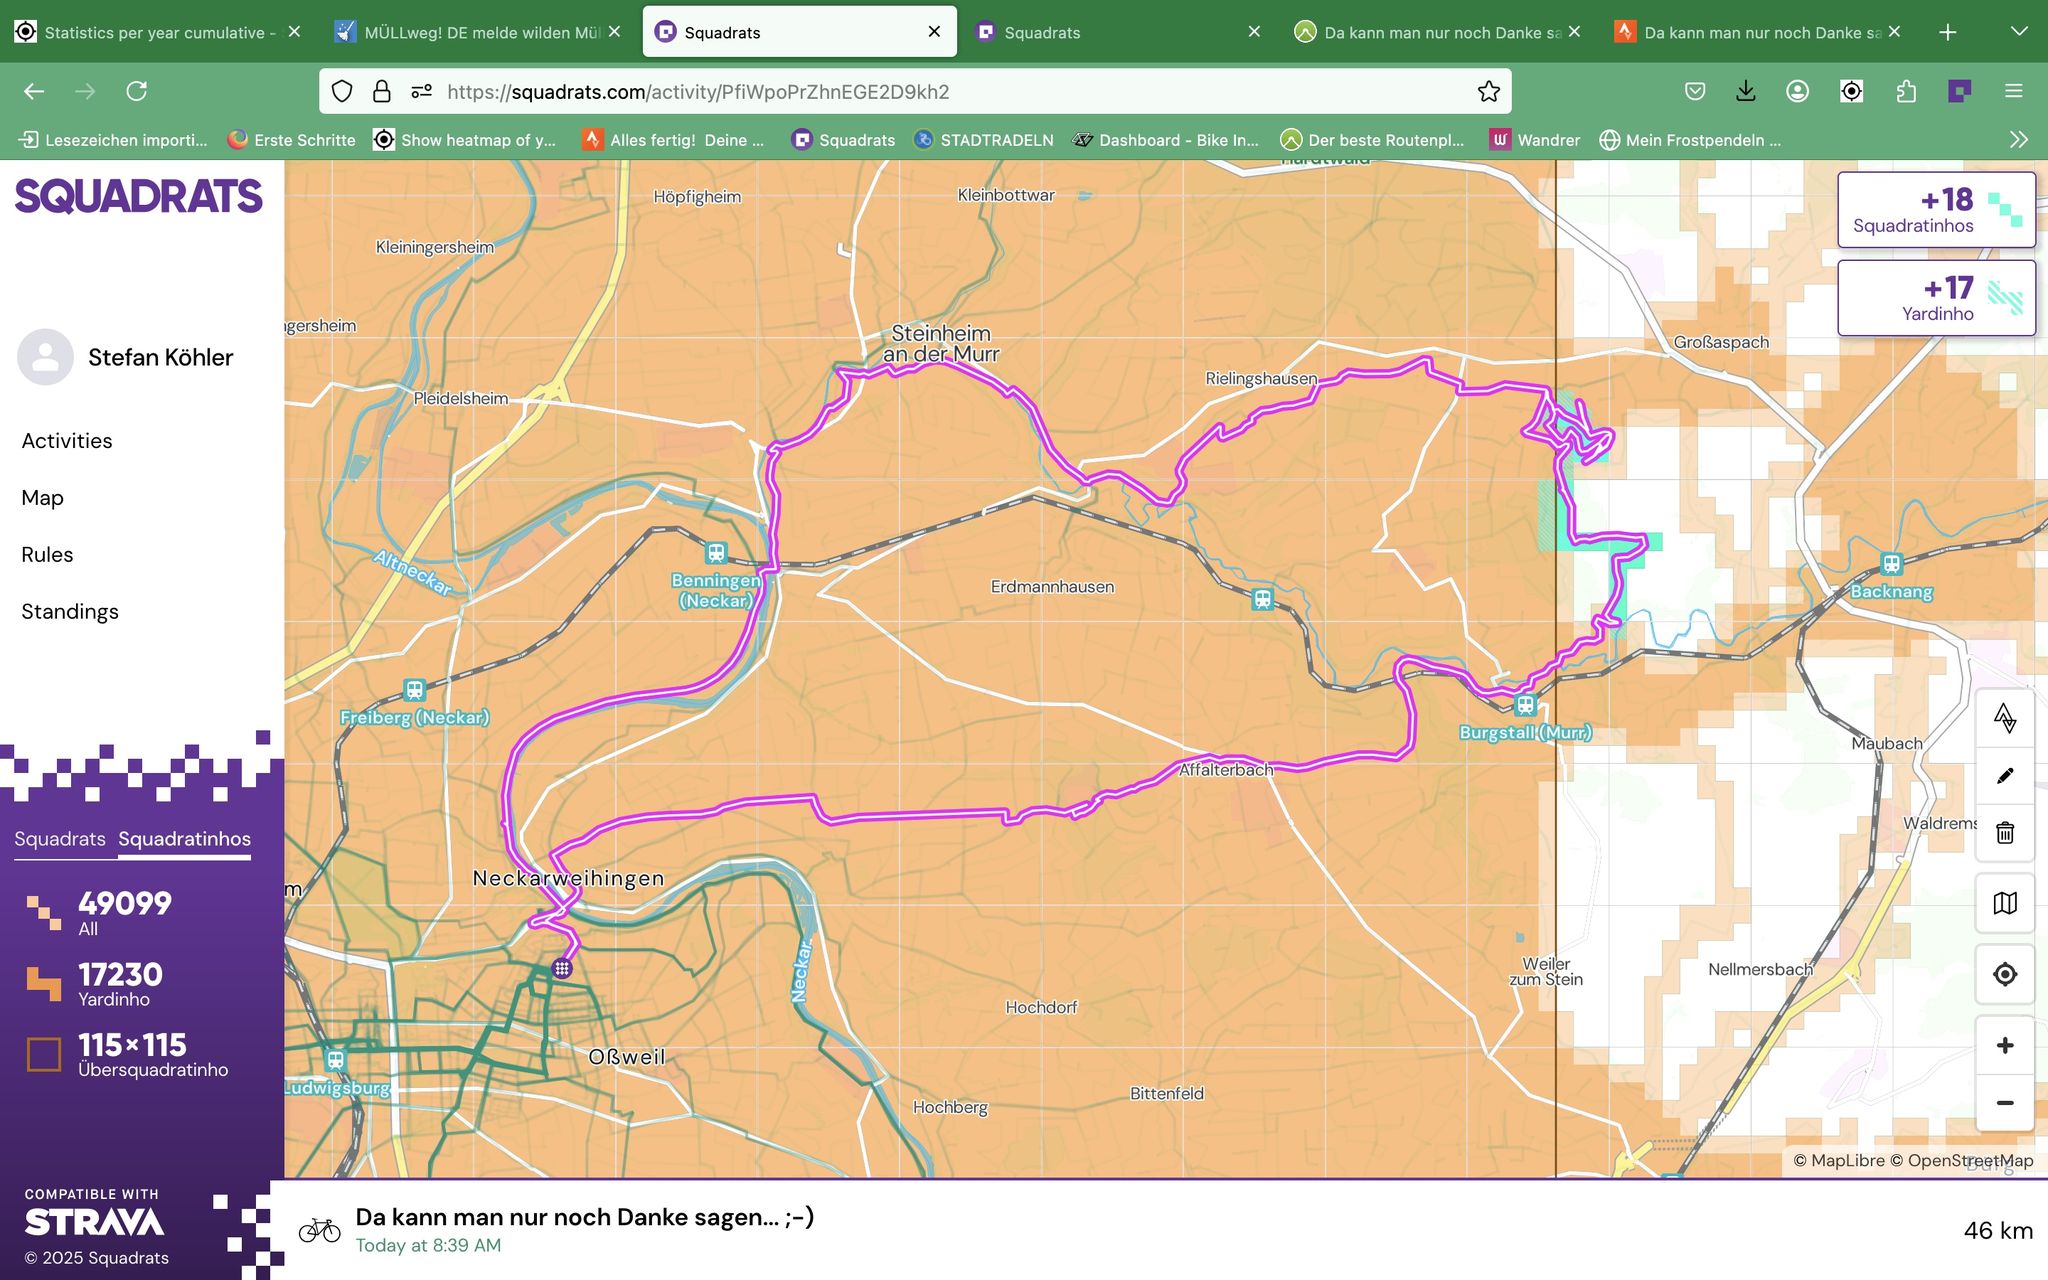Click the Strava icon on map controls
The image size is (2048, 1280).
(2004, 718)
